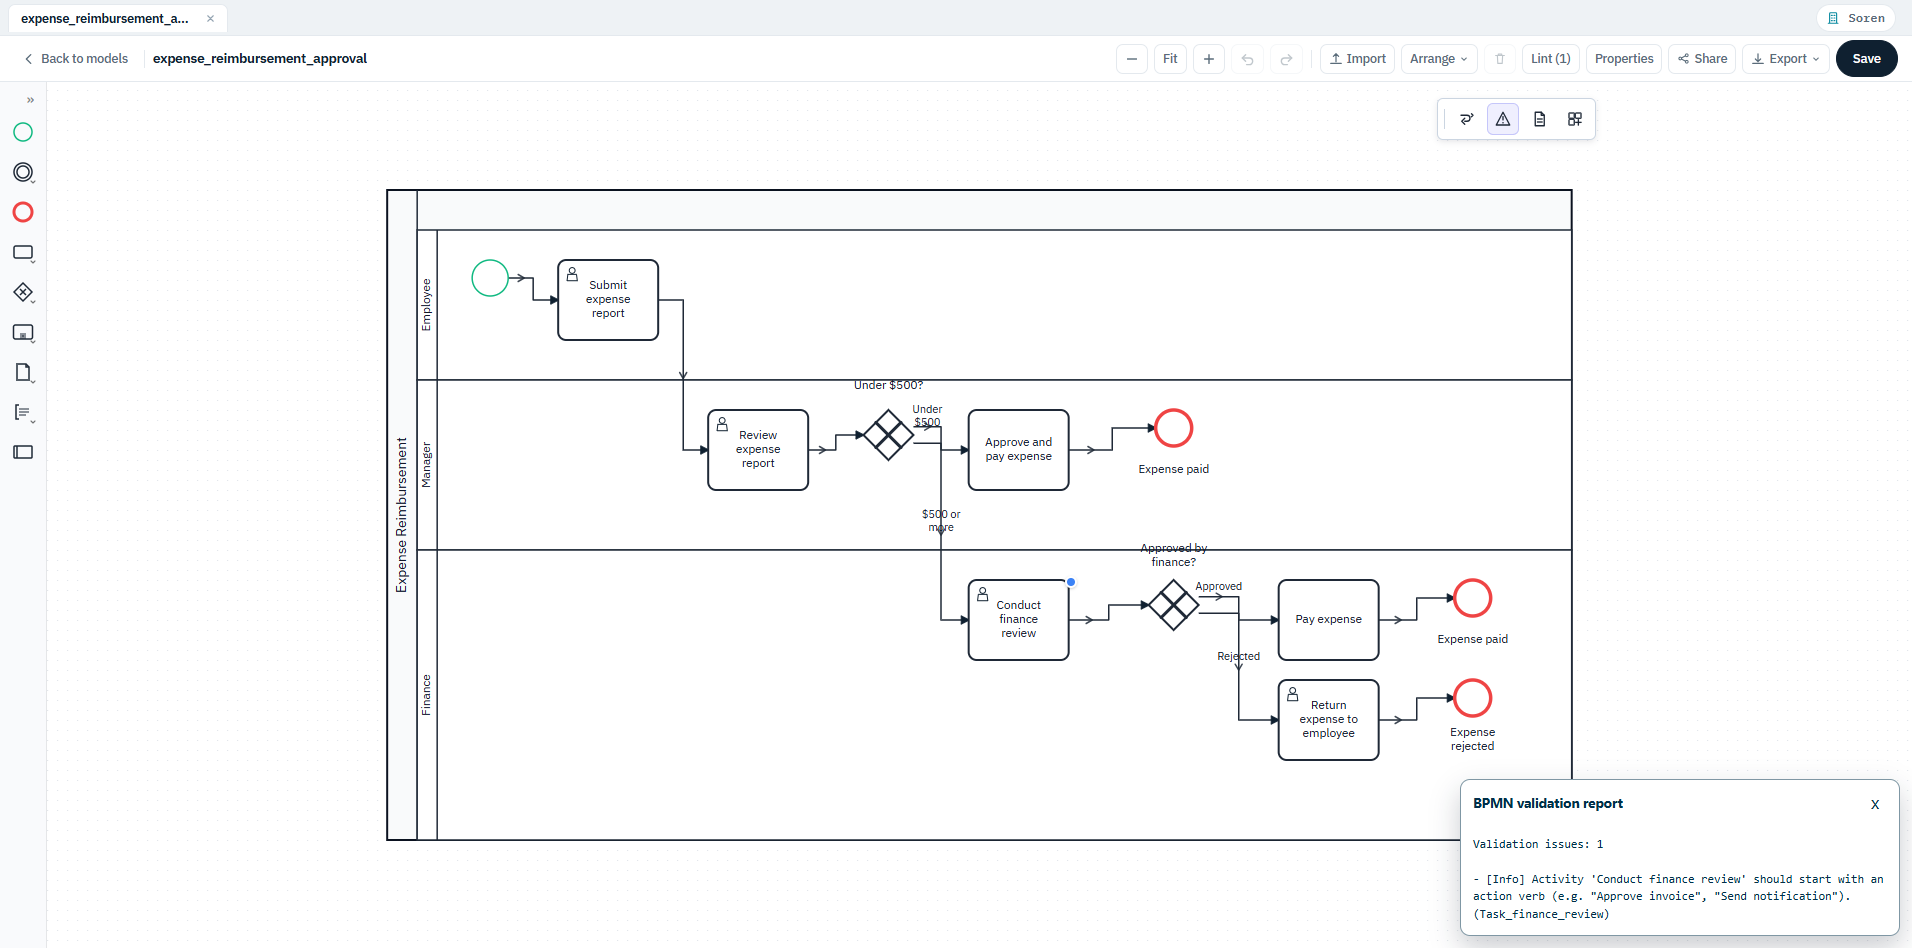Select the Conduct finance review task
Screen dimensions: 1912x948
pyautogui.click(x=1019, y=620)
